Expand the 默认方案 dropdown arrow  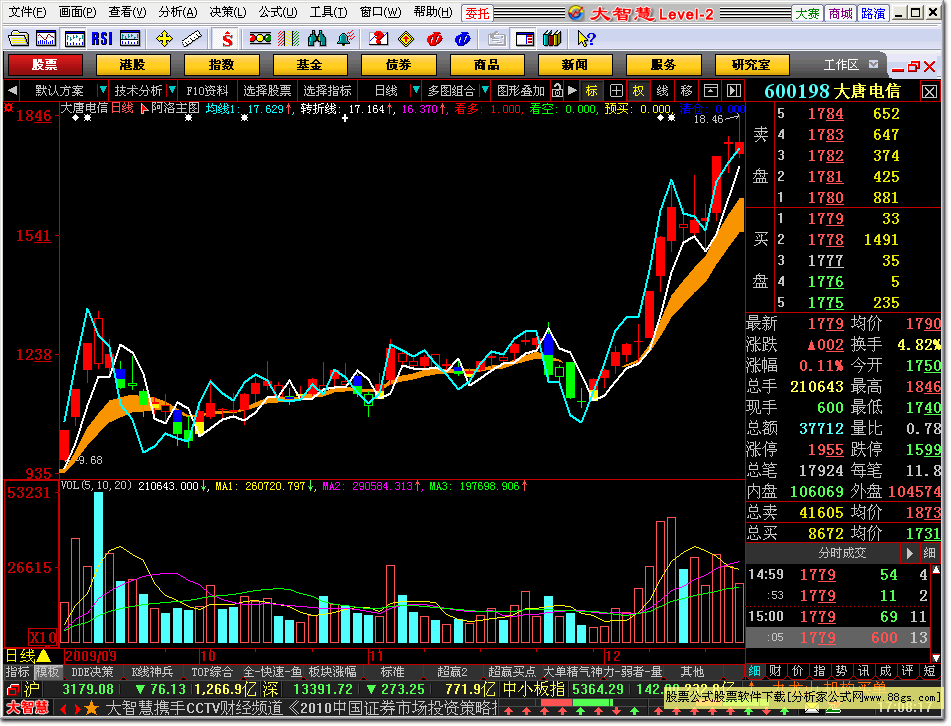point(102,91)
